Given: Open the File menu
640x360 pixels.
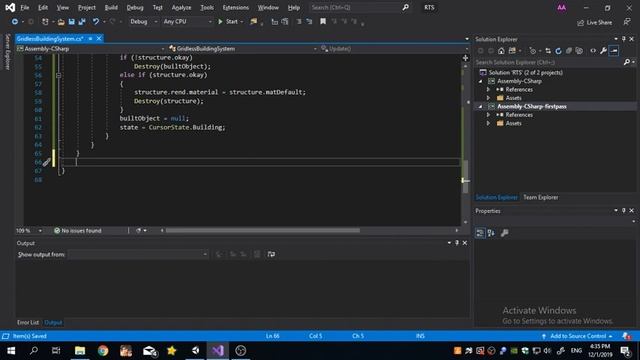Looking at the screenshot, I should [24, 7].
